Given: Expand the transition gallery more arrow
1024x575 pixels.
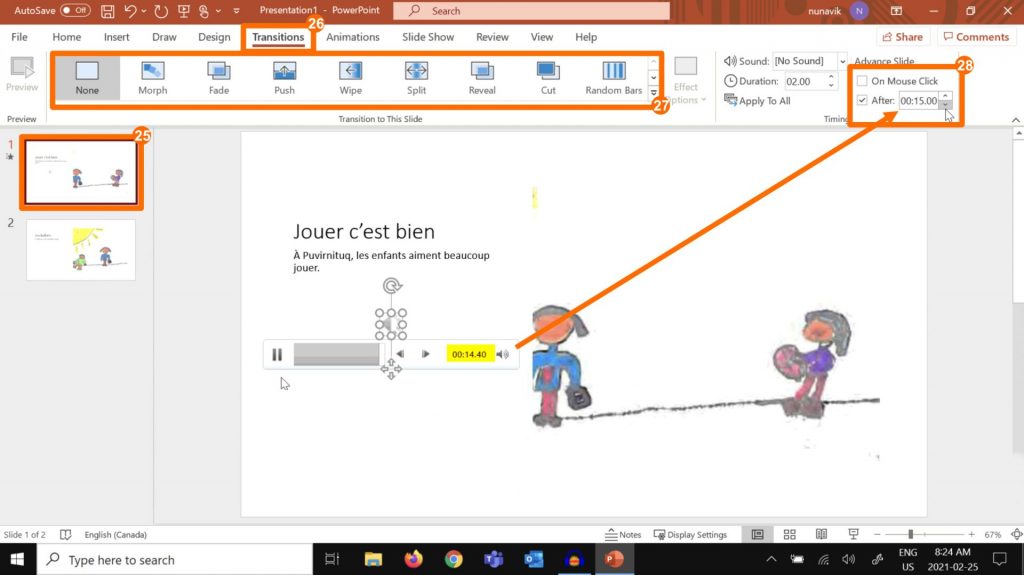Looking at the screenshot, I should point(654,93).
